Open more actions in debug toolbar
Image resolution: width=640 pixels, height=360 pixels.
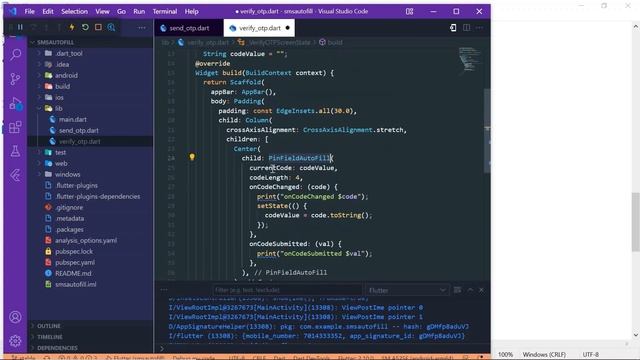point(142,28)
